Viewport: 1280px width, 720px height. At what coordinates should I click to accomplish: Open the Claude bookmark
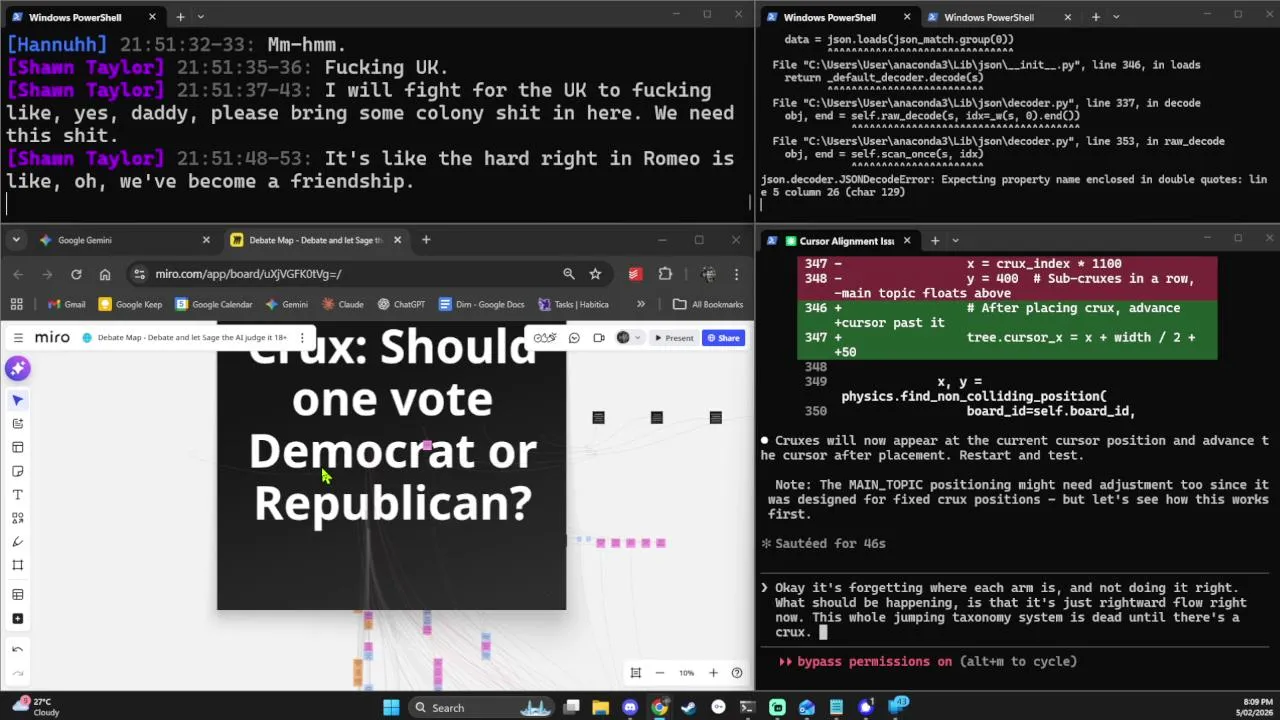pyautogui.click(x=343, y=304)
